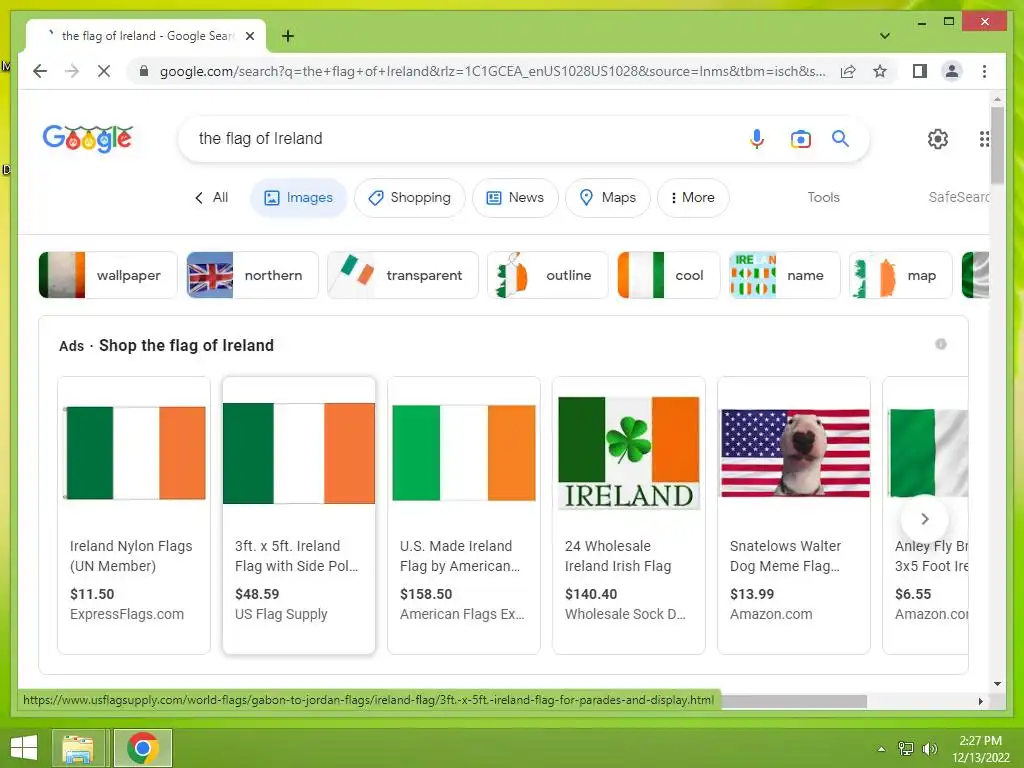Show hidden system tray icons

(x=882, y=749)
